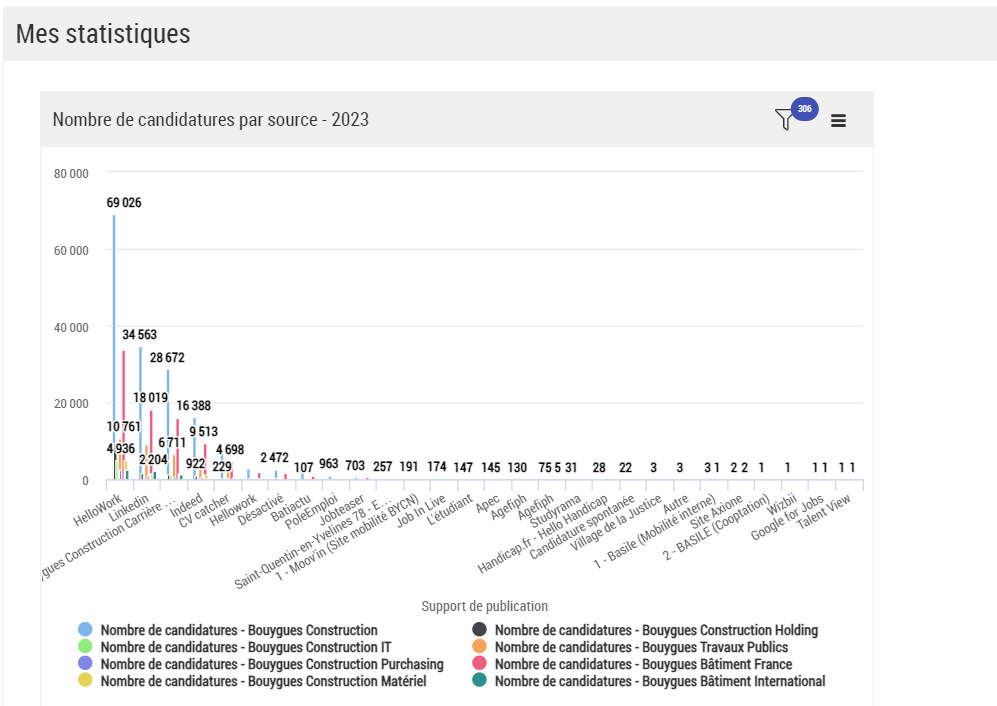The width and height of the screenshot is (997, 706).
Task: Click the 69 026 data label
Action: (124, 203)
